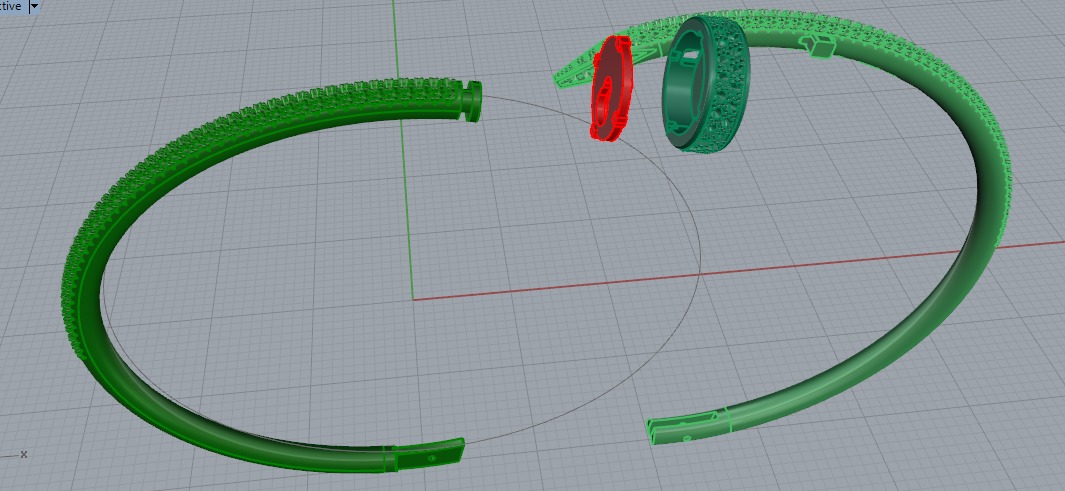Click the round pin end of the left bracelet half
Viewport: 1065px width, 491px height.
[473, 101]
